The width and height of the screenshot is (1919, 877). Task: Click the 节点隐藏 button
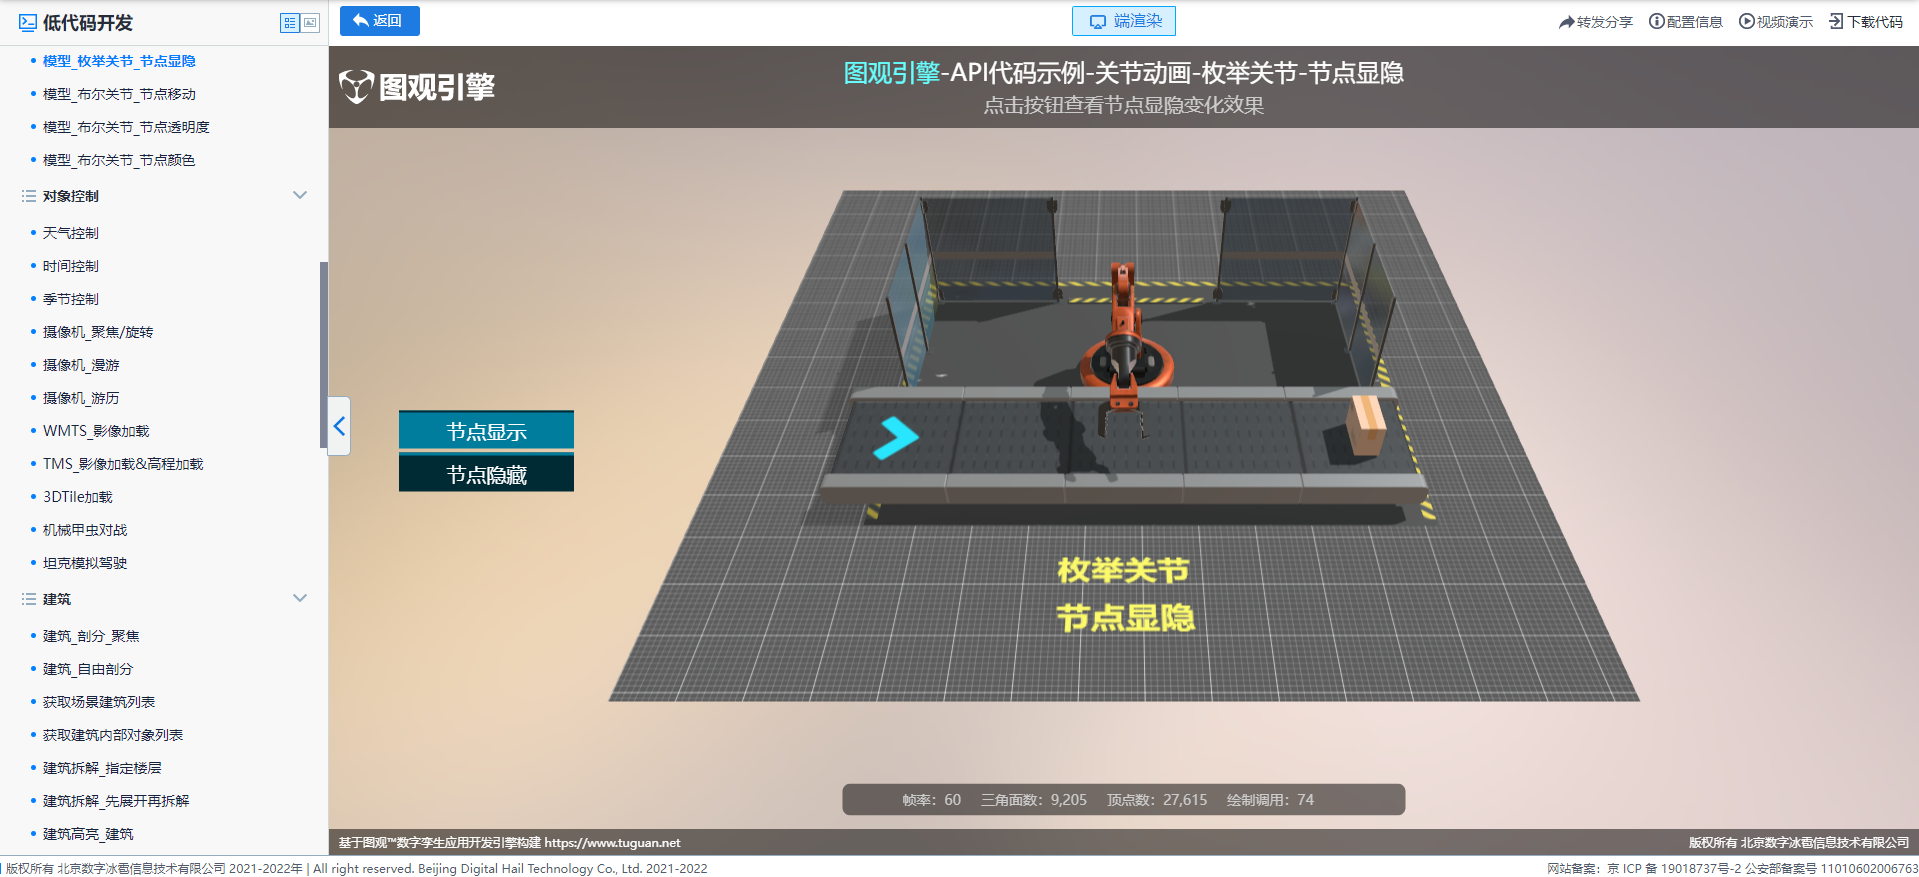(x=486, y=474)
